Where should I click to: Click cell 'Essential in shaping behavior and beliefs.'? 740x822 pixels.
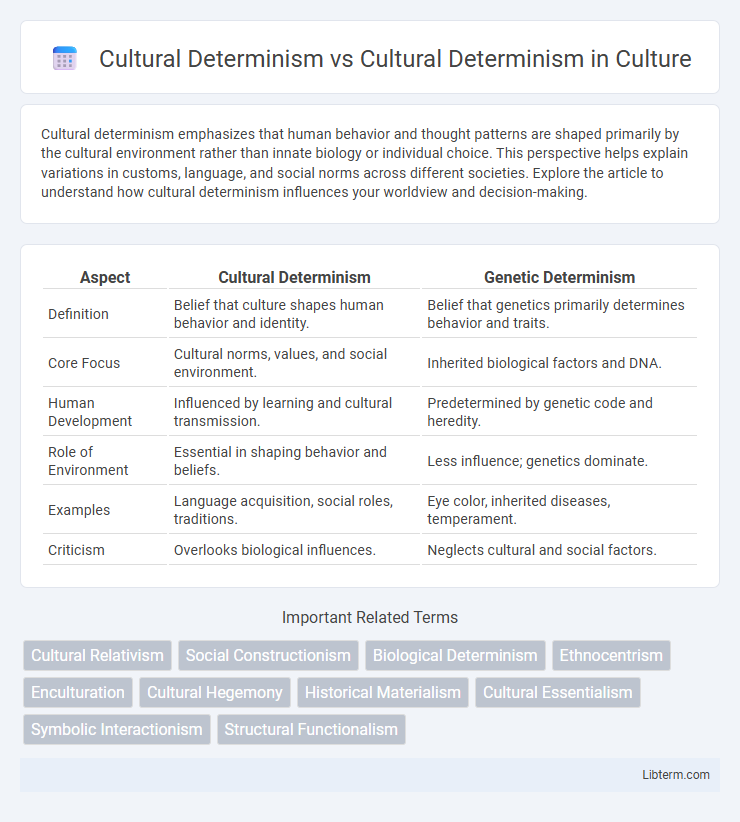tap(295, 461)
